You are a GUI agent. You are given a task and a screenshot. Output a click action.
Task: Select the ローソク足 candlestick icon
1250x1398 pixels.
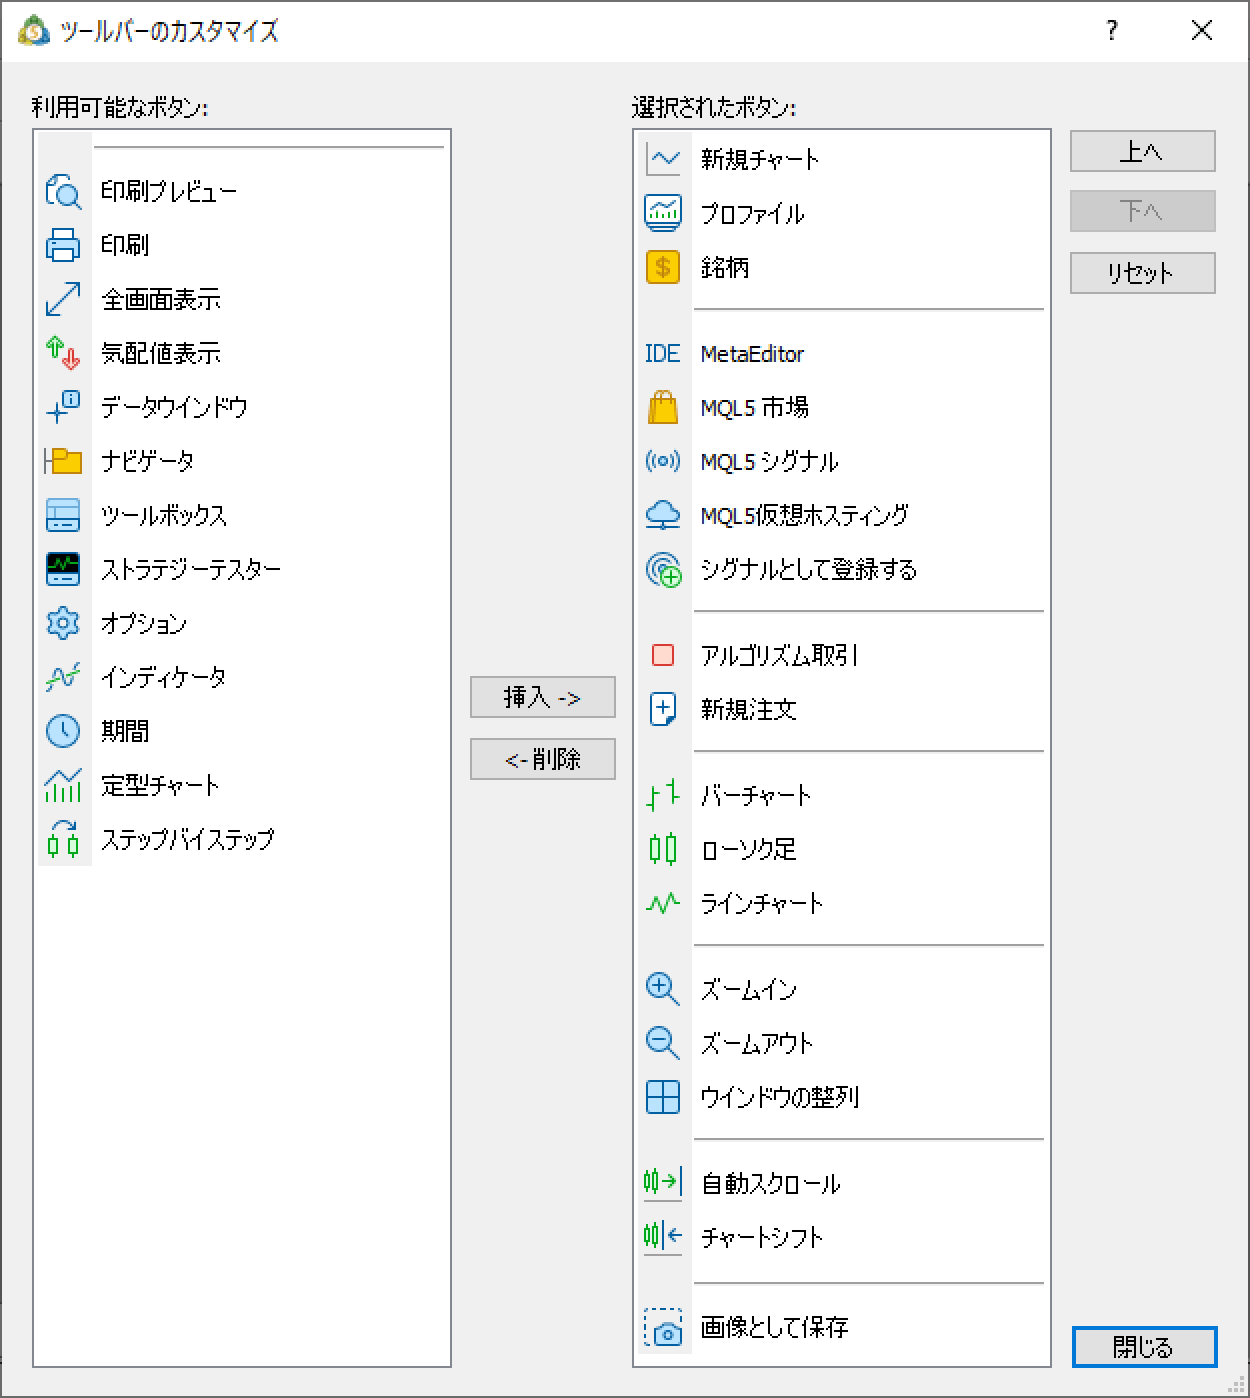663,849
